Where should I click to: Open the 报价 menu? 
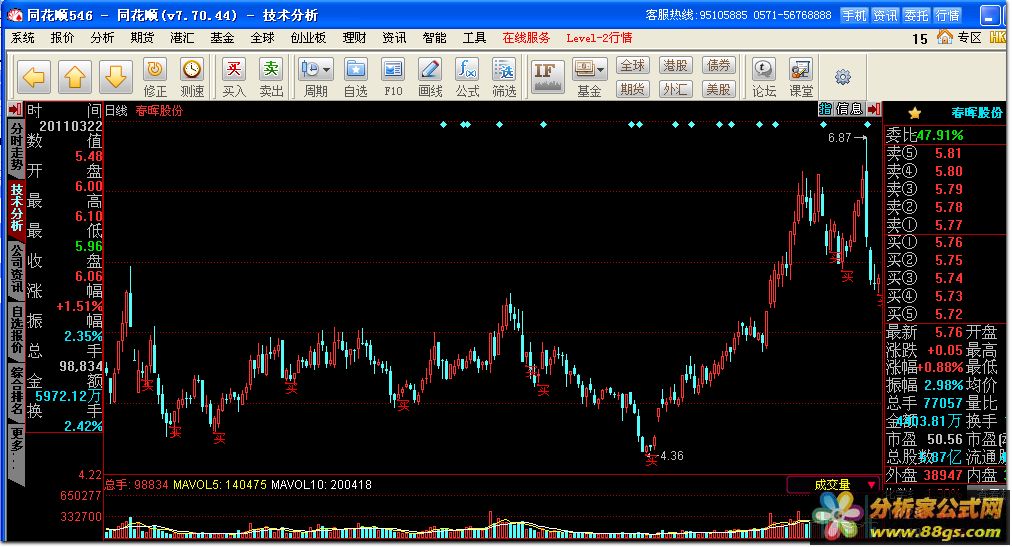click(x=63, y=38)
